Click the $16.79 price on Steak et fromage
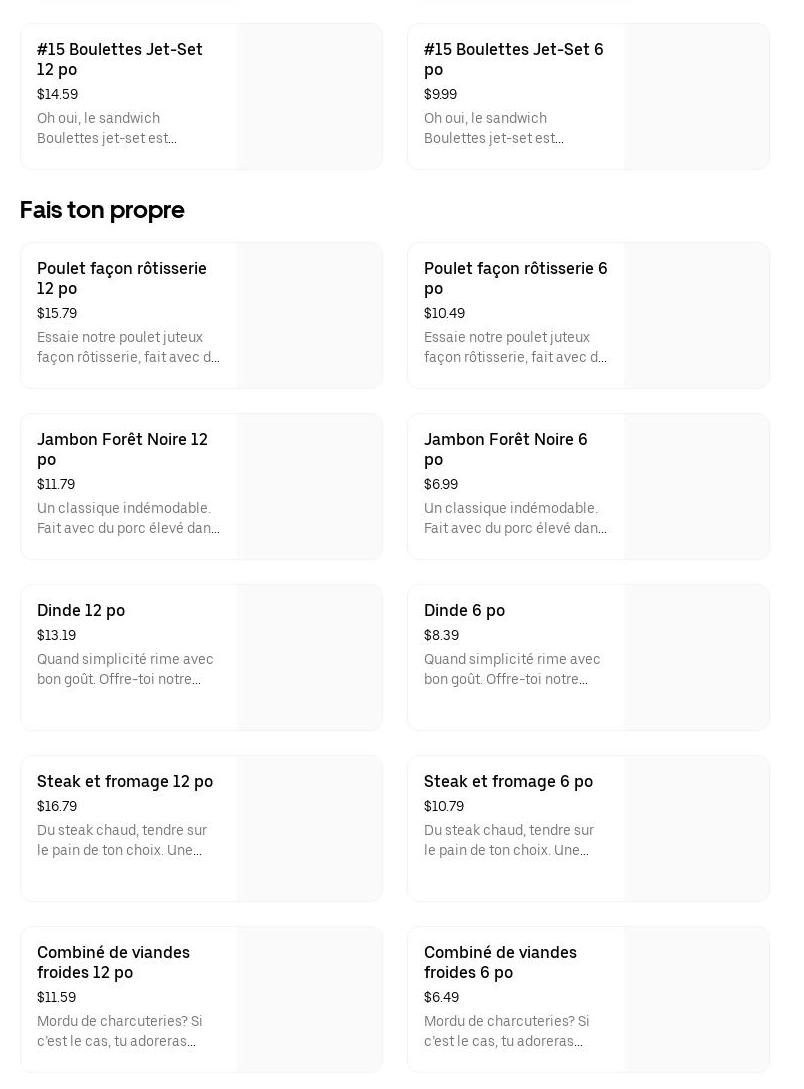The height and width of the screenshot is (1089, 804). pyautogui.click(x=57, y=806)
